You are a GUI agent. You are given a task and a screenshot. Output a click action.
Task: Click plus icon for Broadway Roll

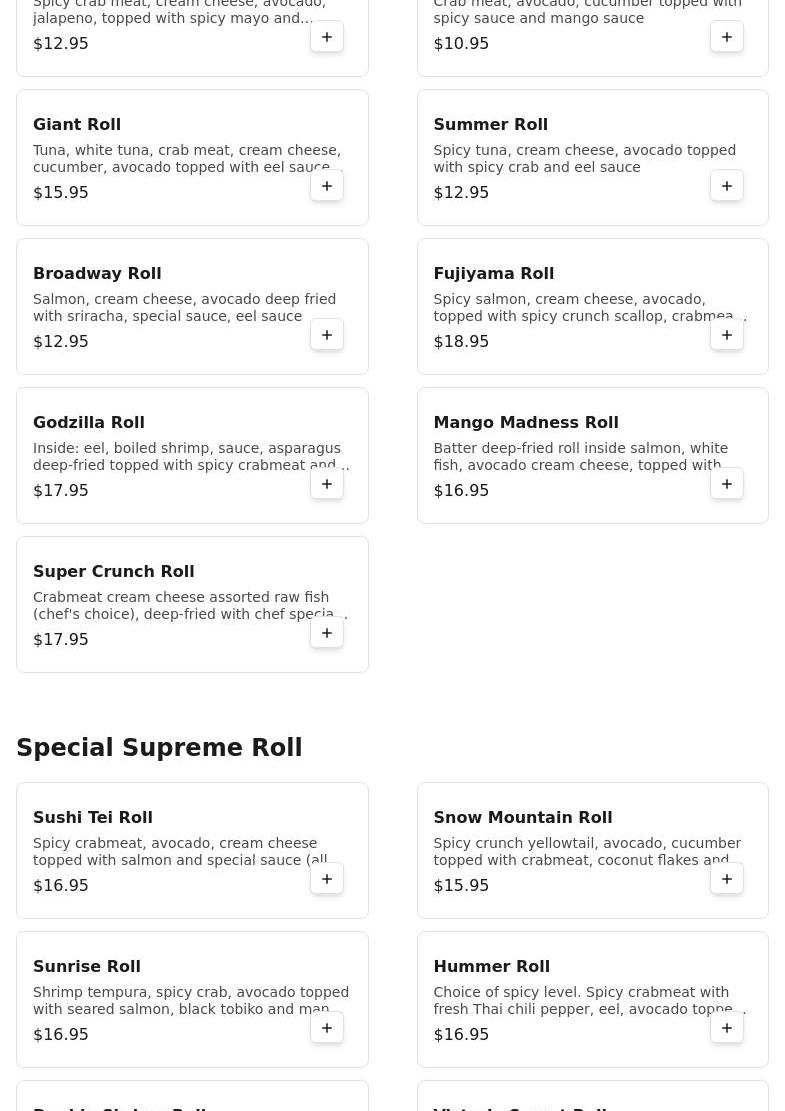click(327, 334)
